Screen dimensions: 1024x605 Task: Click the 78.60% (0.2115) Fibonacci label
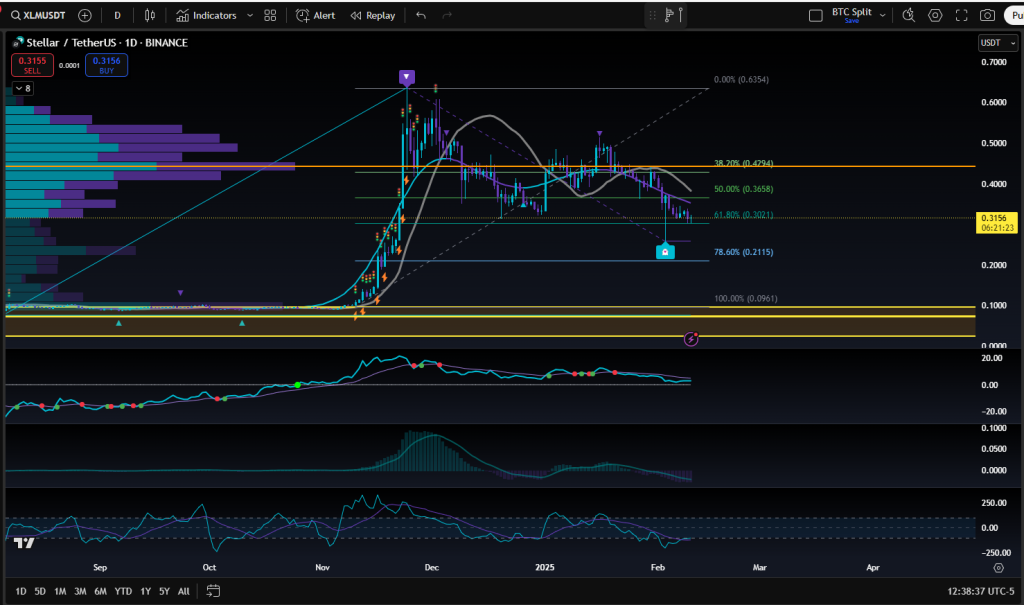click(743, 252)
